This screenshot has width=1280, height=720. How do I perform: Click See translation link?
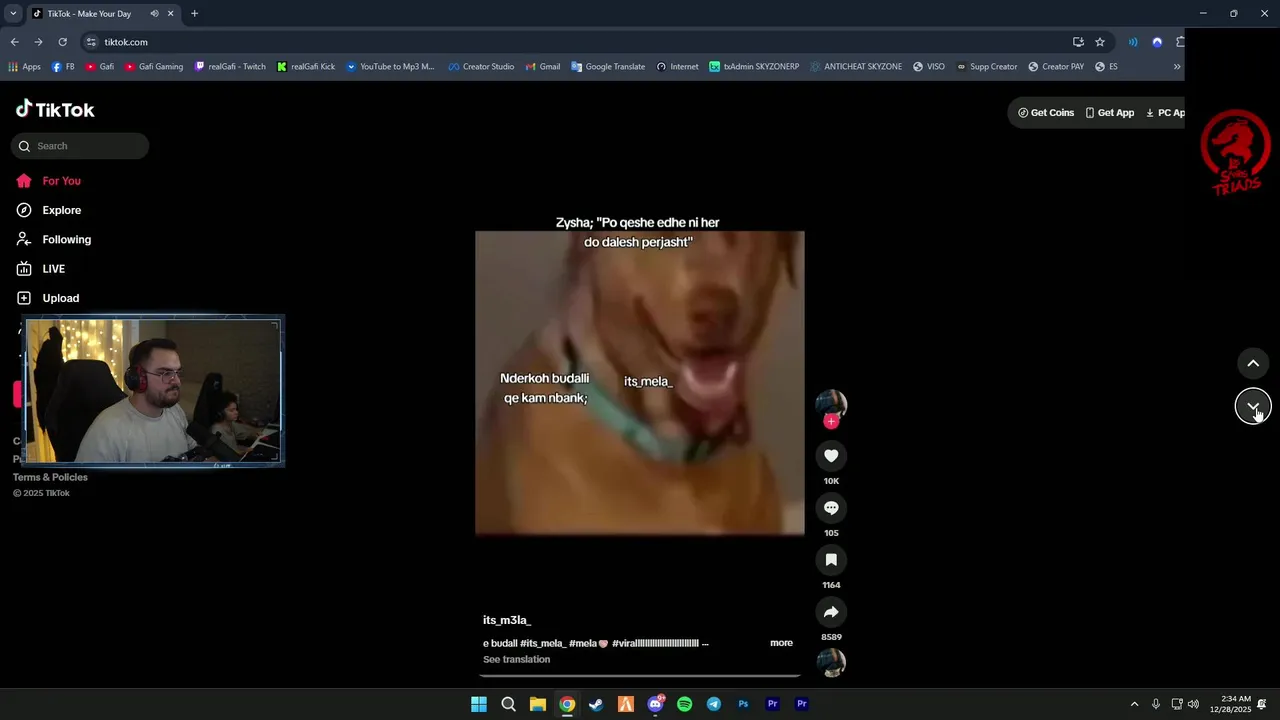(516, 660)
